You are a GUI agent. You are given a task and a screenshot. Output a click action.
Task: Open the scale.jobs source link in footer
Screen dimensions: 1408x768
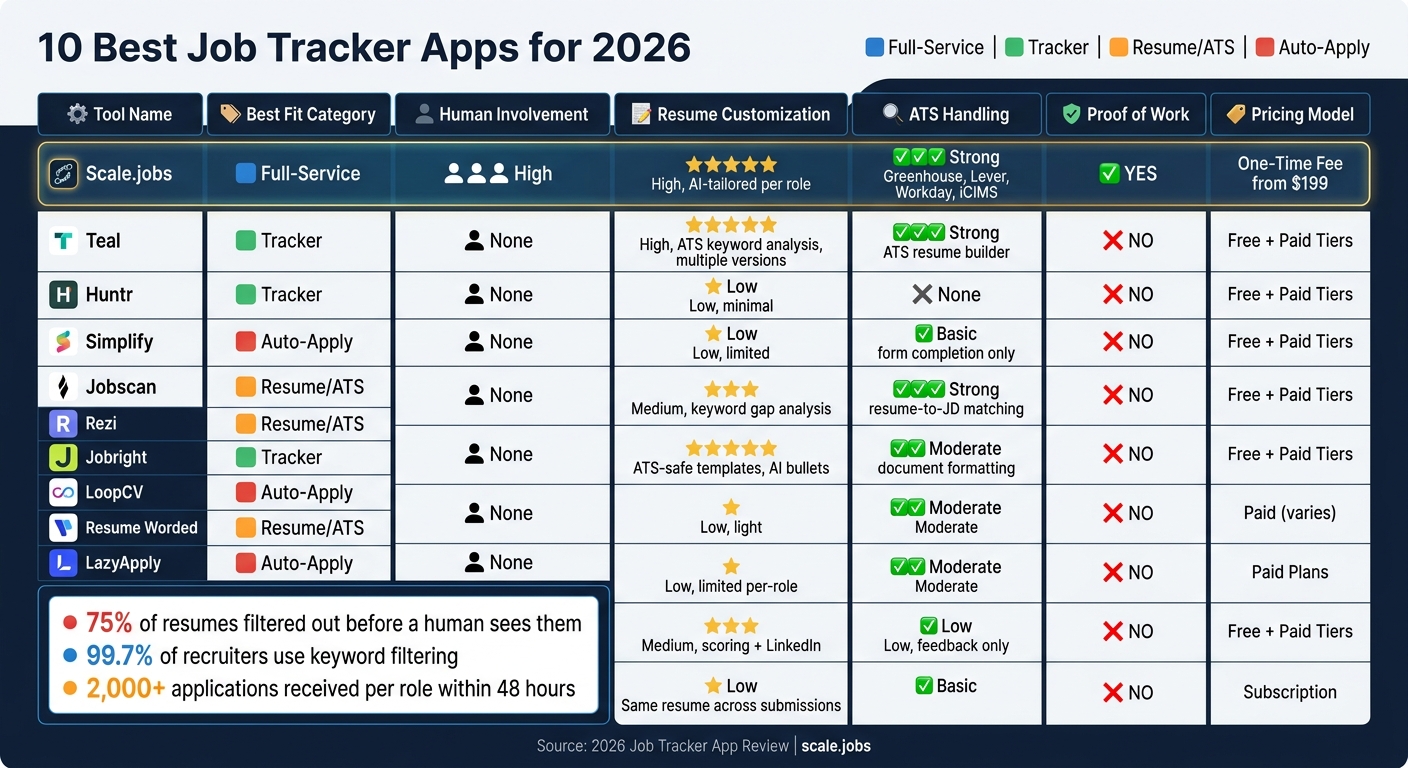(x=836, y=746)
